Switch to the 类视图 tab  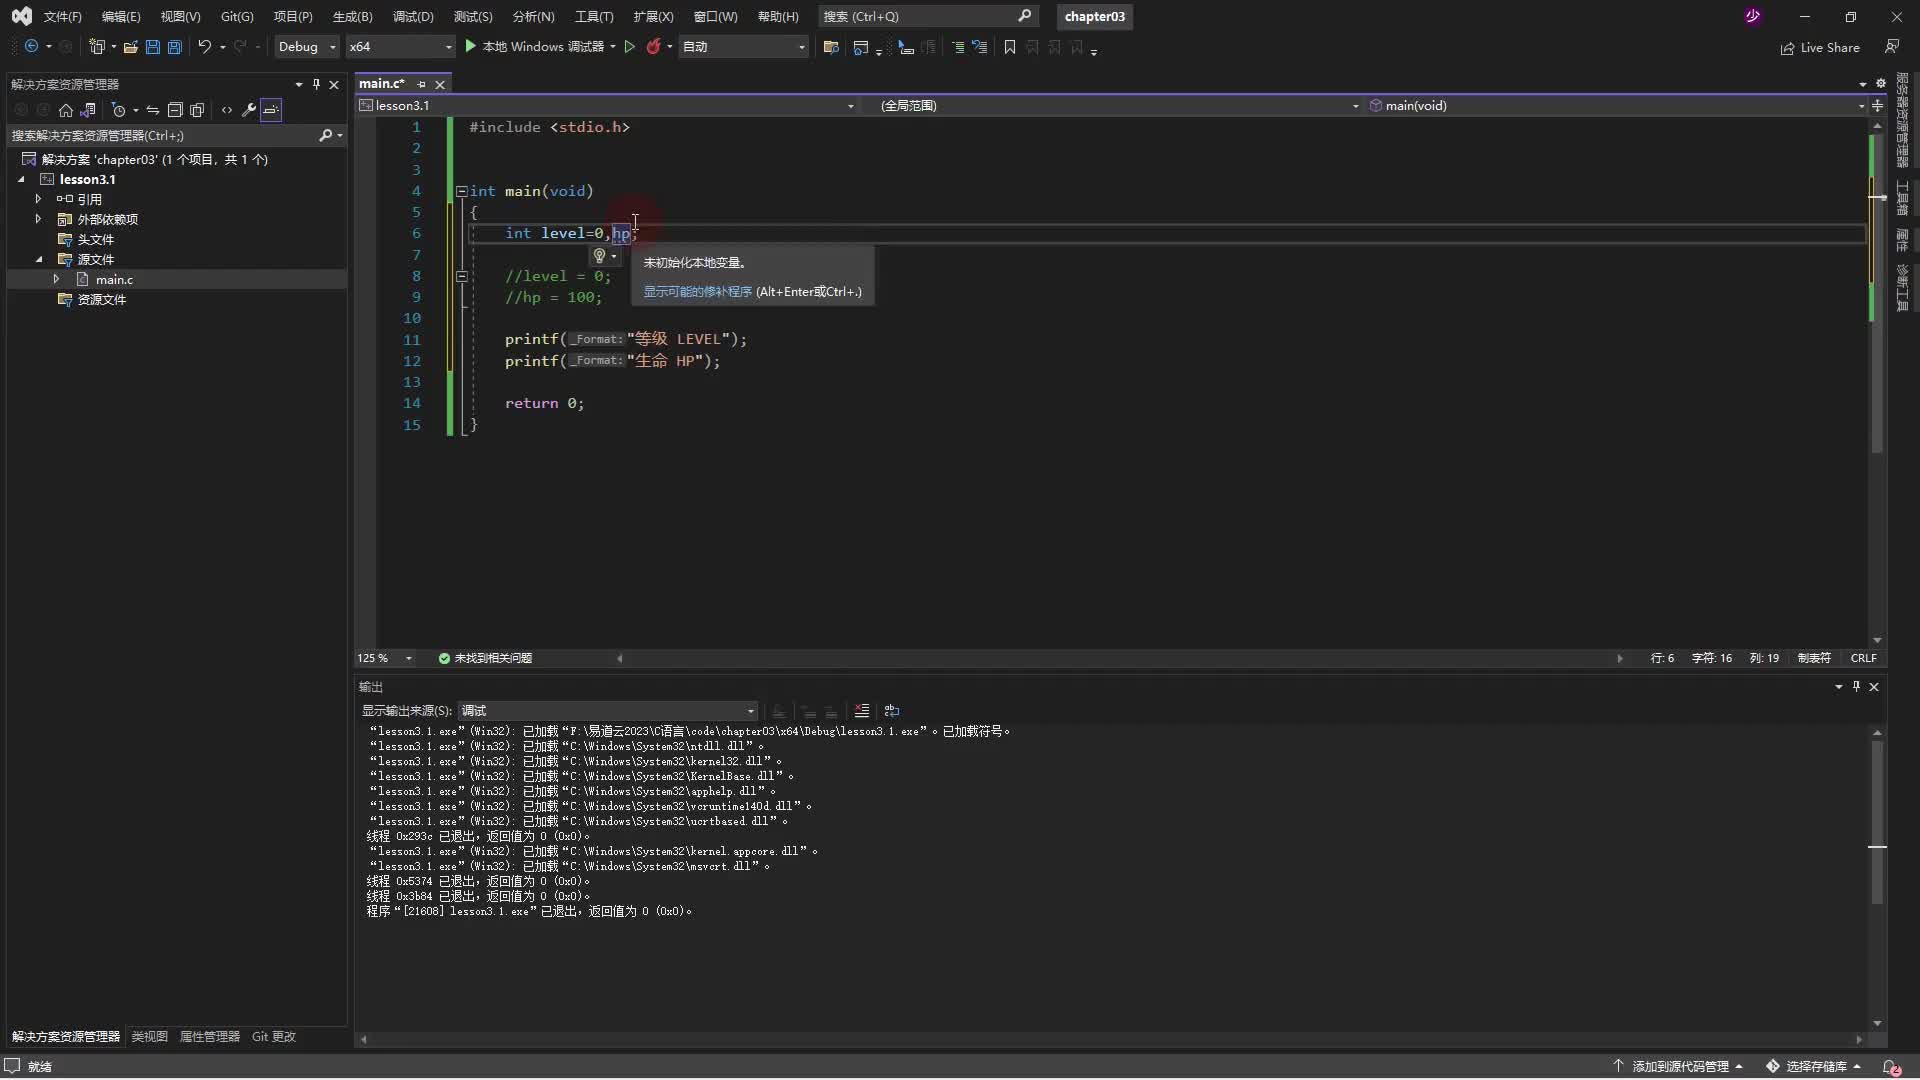pyautogui.click(x=149, y=1037)
